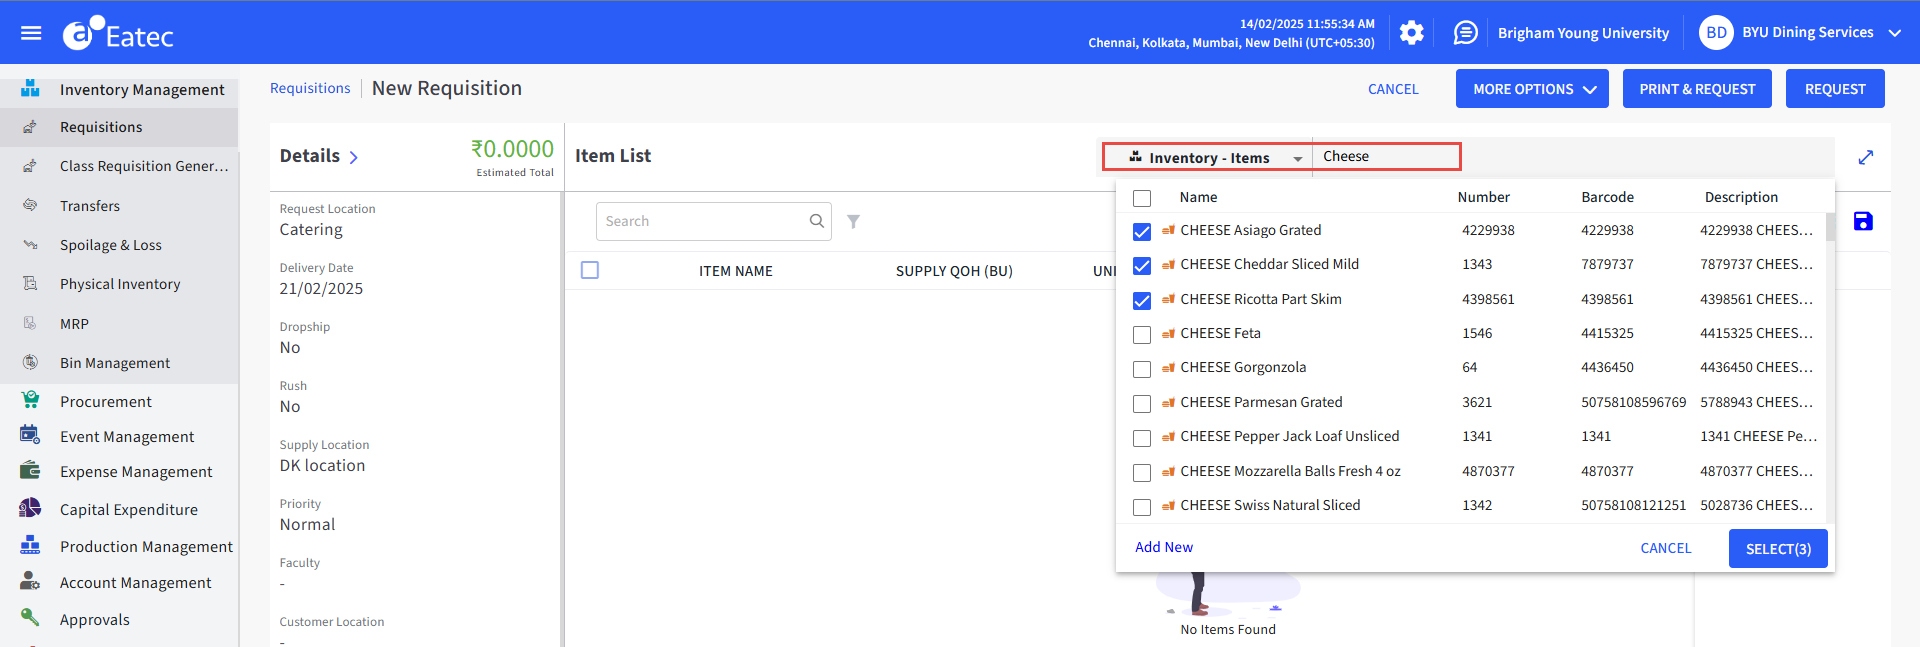Click the search magnifier icon in Item List
Viewport: 1920px width, 647px height.
(817, 221)
